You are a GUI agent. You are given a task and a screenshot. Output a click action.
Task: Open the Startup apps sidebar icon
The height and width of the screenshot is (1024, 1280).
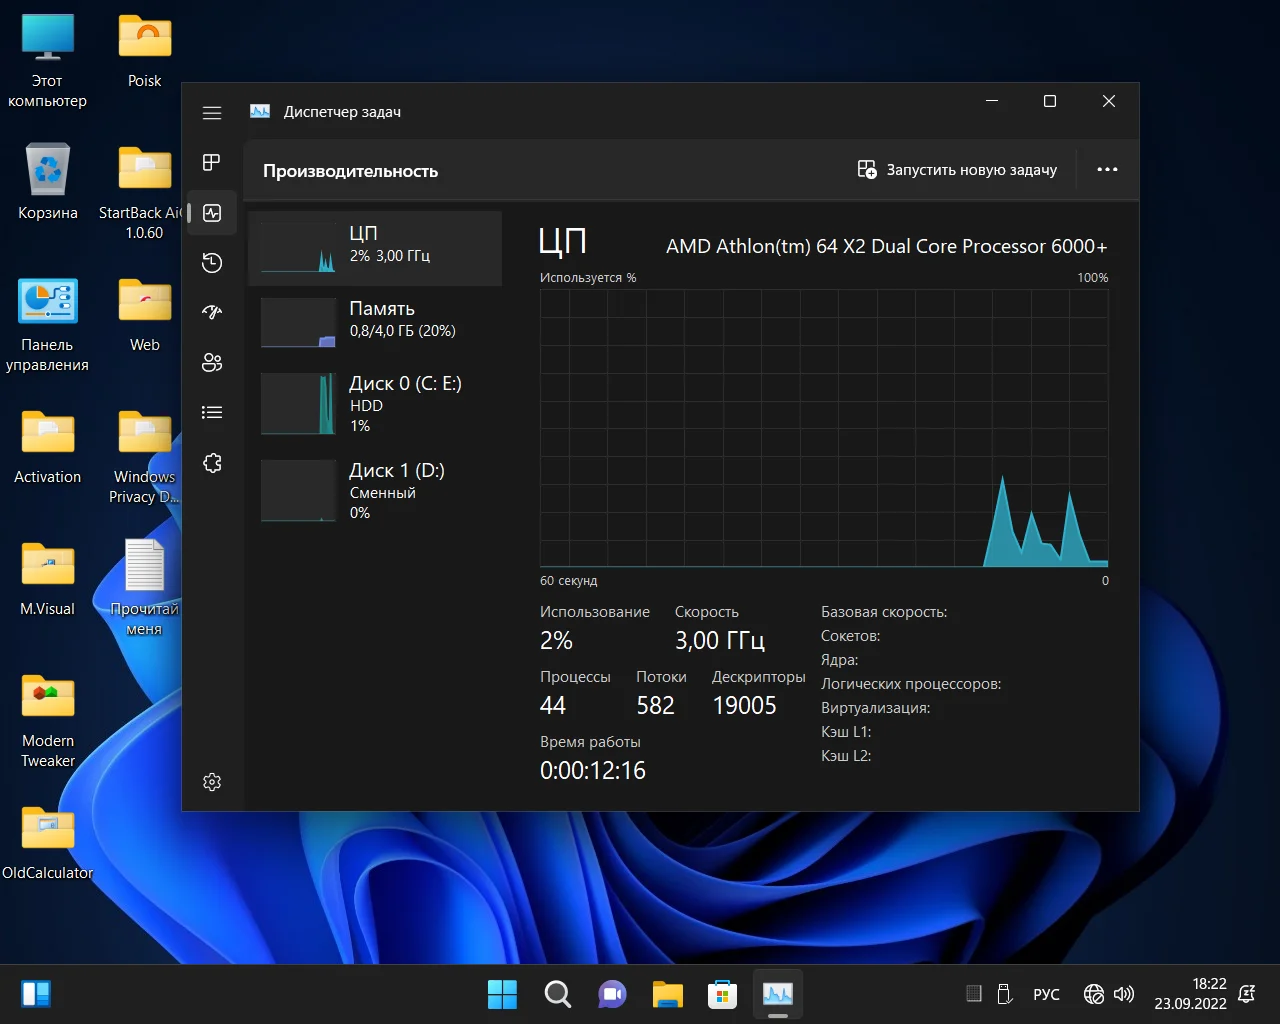(x=212, y=312)
